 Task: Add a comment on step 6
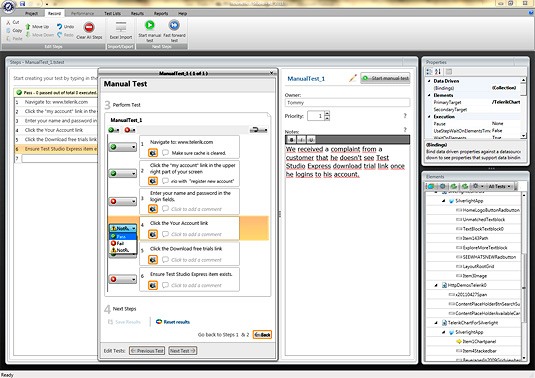[x=196, y=285]
